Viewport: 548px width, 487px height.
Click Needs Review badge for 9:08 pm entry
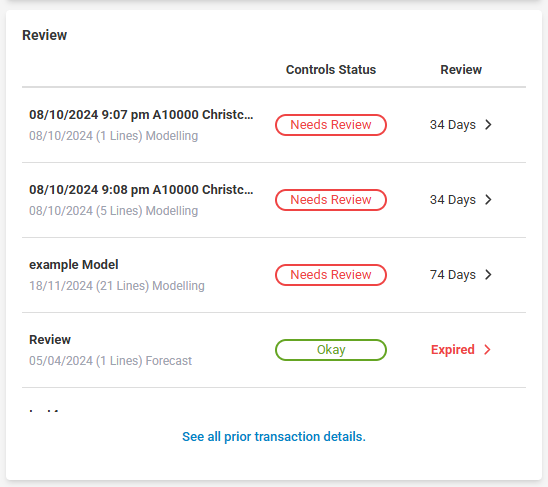pyautogui.click(x=331, y=200)
